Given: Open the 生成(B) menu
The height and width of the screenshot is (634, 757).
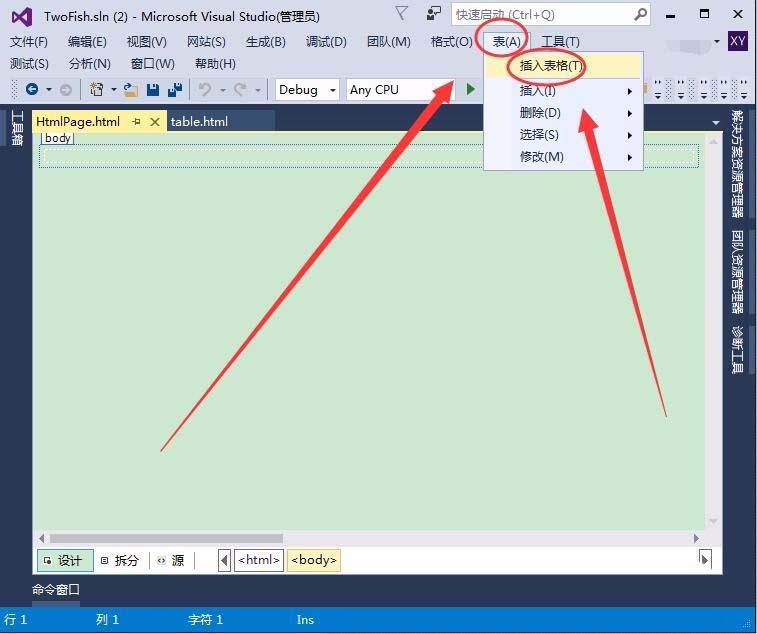Looking at the screenshot, I should [266, 42].
